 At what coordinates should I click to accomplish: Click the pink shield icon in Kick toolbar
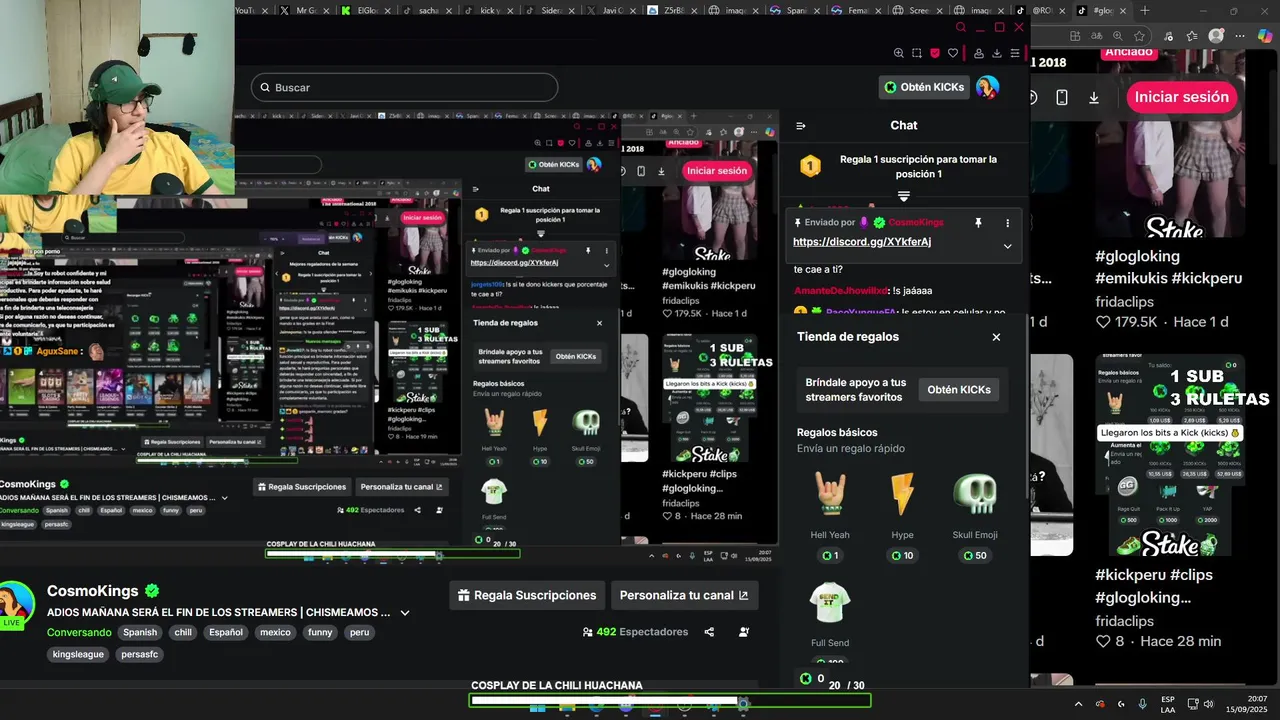(935, 53)
